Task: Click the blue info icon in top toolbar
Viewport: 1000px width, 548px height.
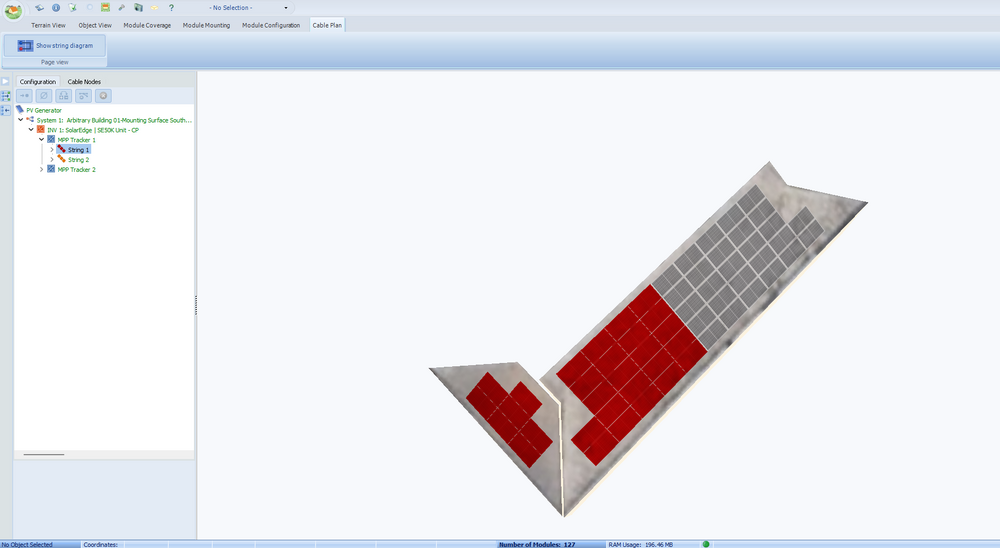Action: click(56, 7)
